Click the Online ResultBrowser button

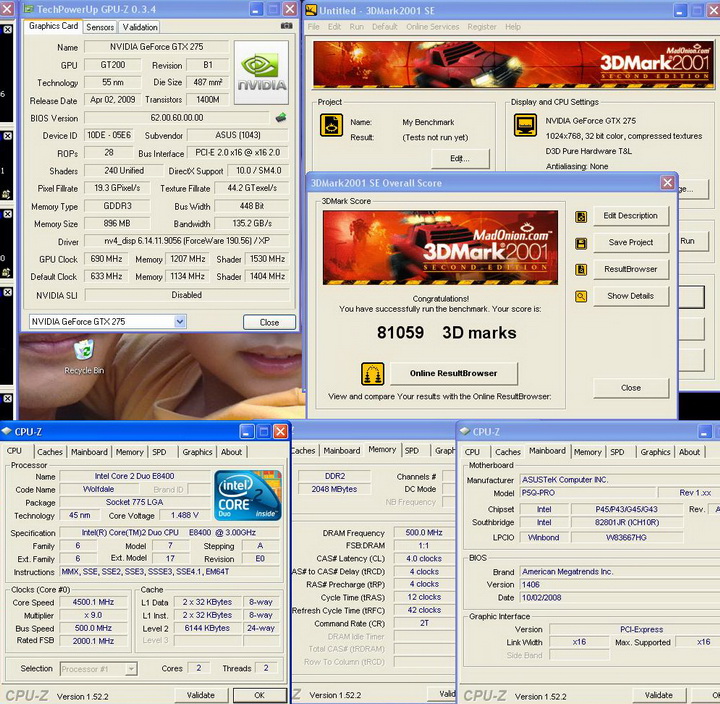[454, 373]
